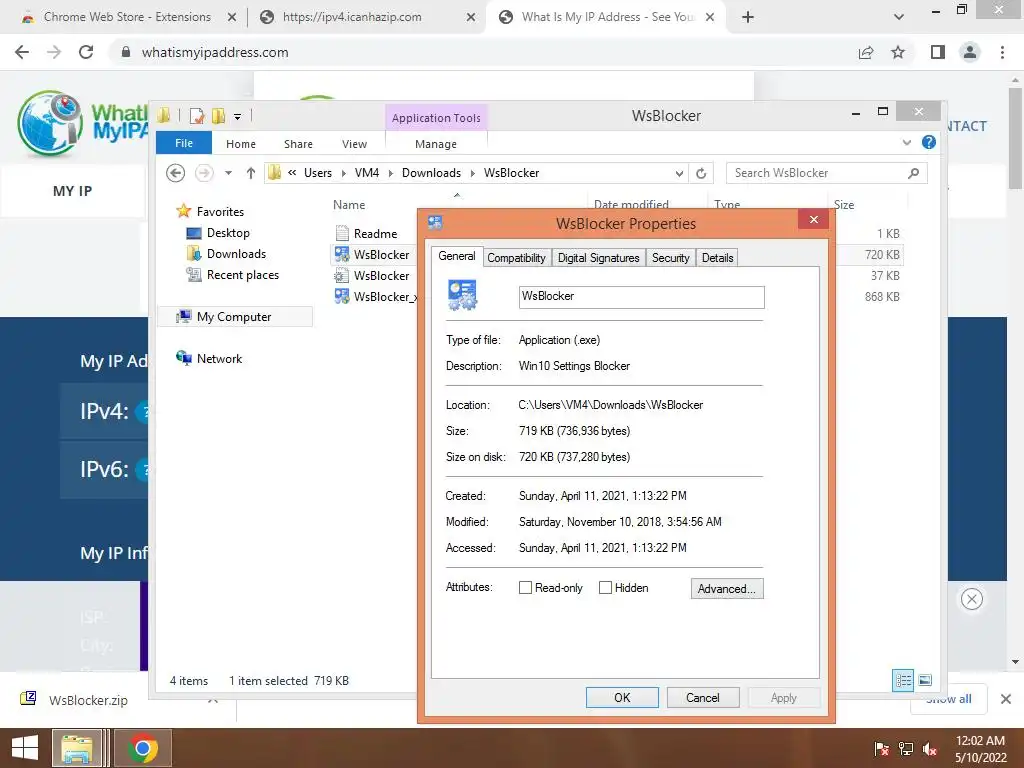Open Quick Access Toolbar customize dropdown
This screenshot has width=1024, height=768.
[238, 117]
